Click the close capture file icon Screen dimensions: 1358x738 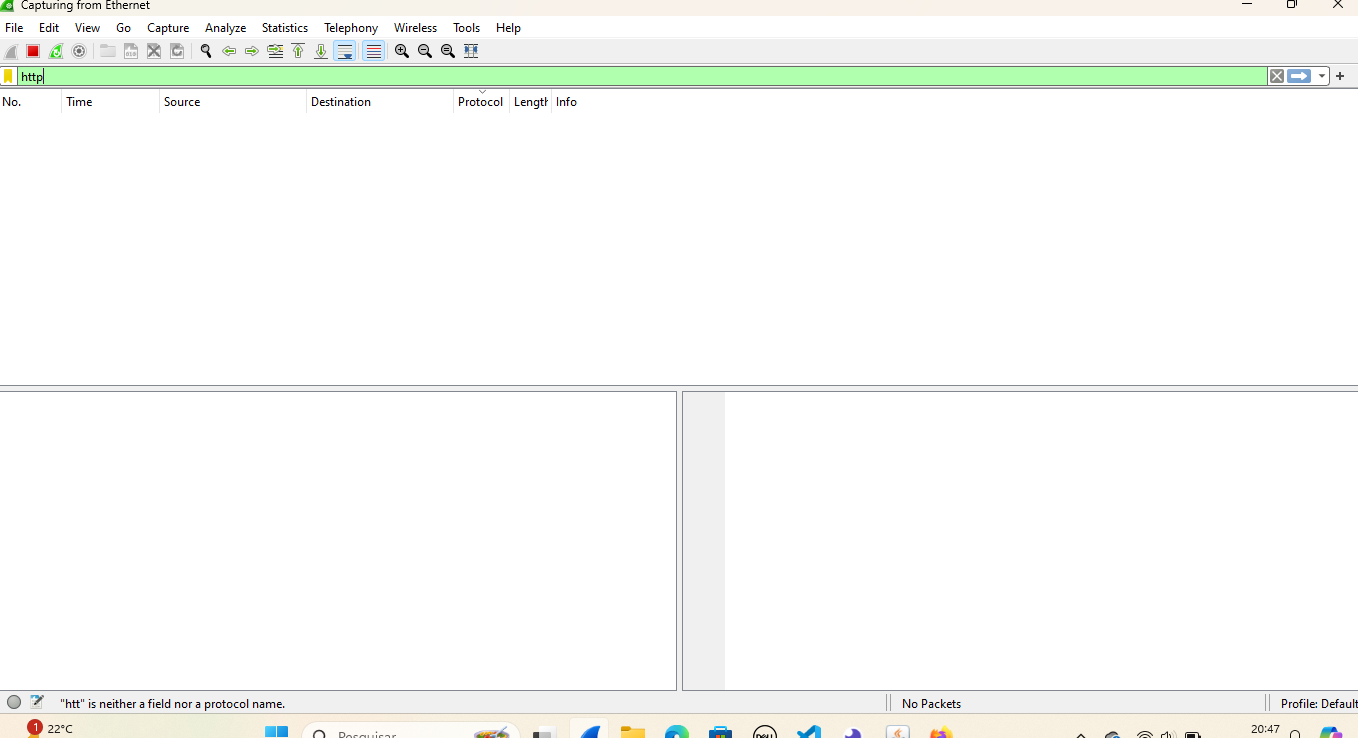(154, 51)
